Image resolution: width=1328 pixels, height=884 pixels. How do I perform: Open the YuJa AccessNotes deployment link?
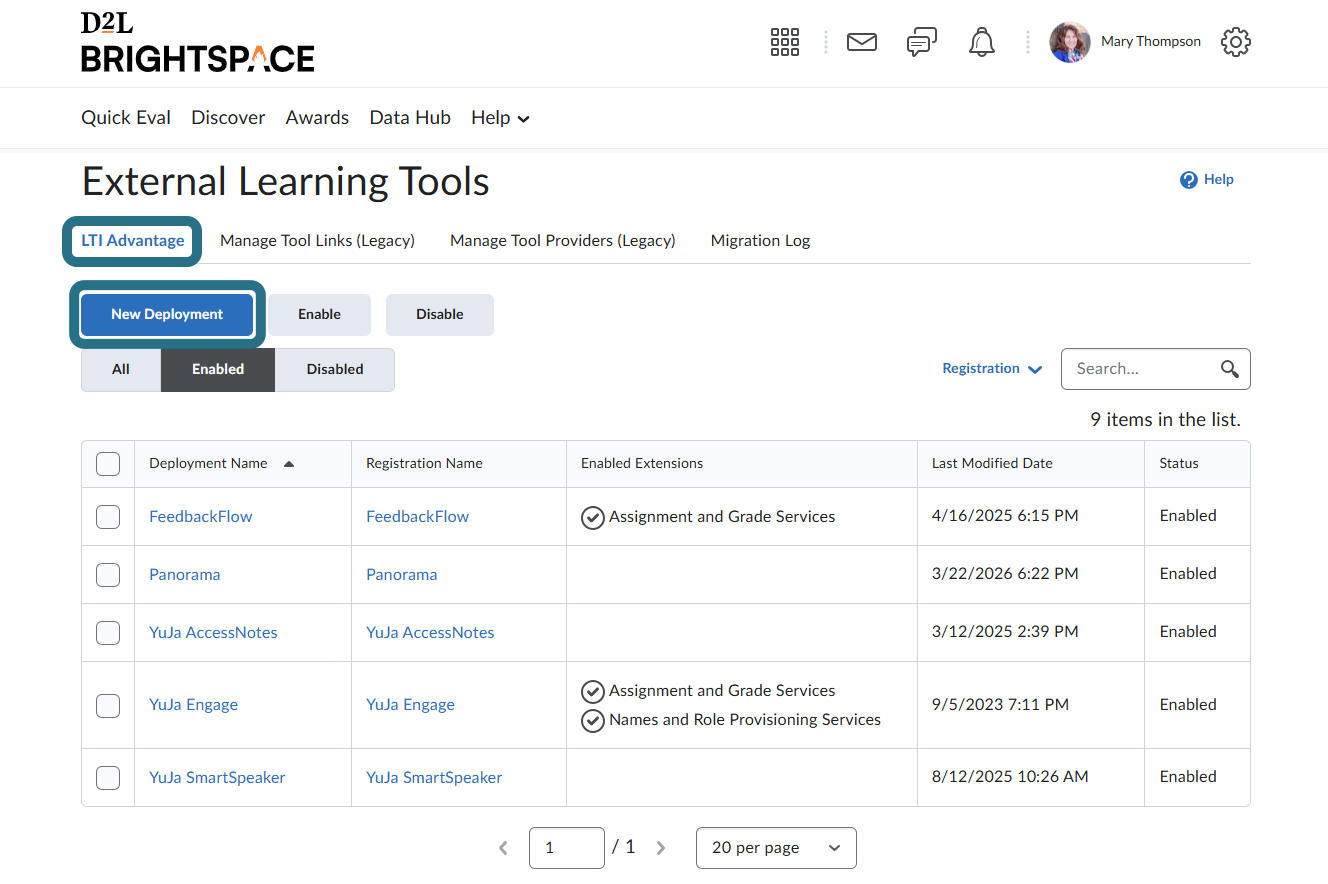[x=213, y=633]
